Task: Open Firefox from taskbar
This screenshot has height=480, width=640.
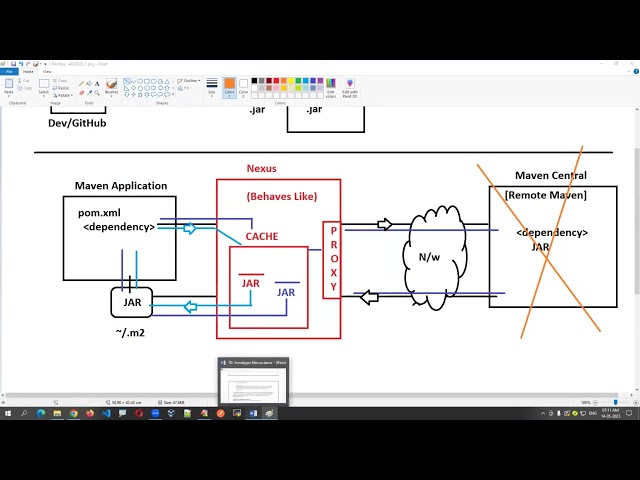Action: click(x=90, y=413)
